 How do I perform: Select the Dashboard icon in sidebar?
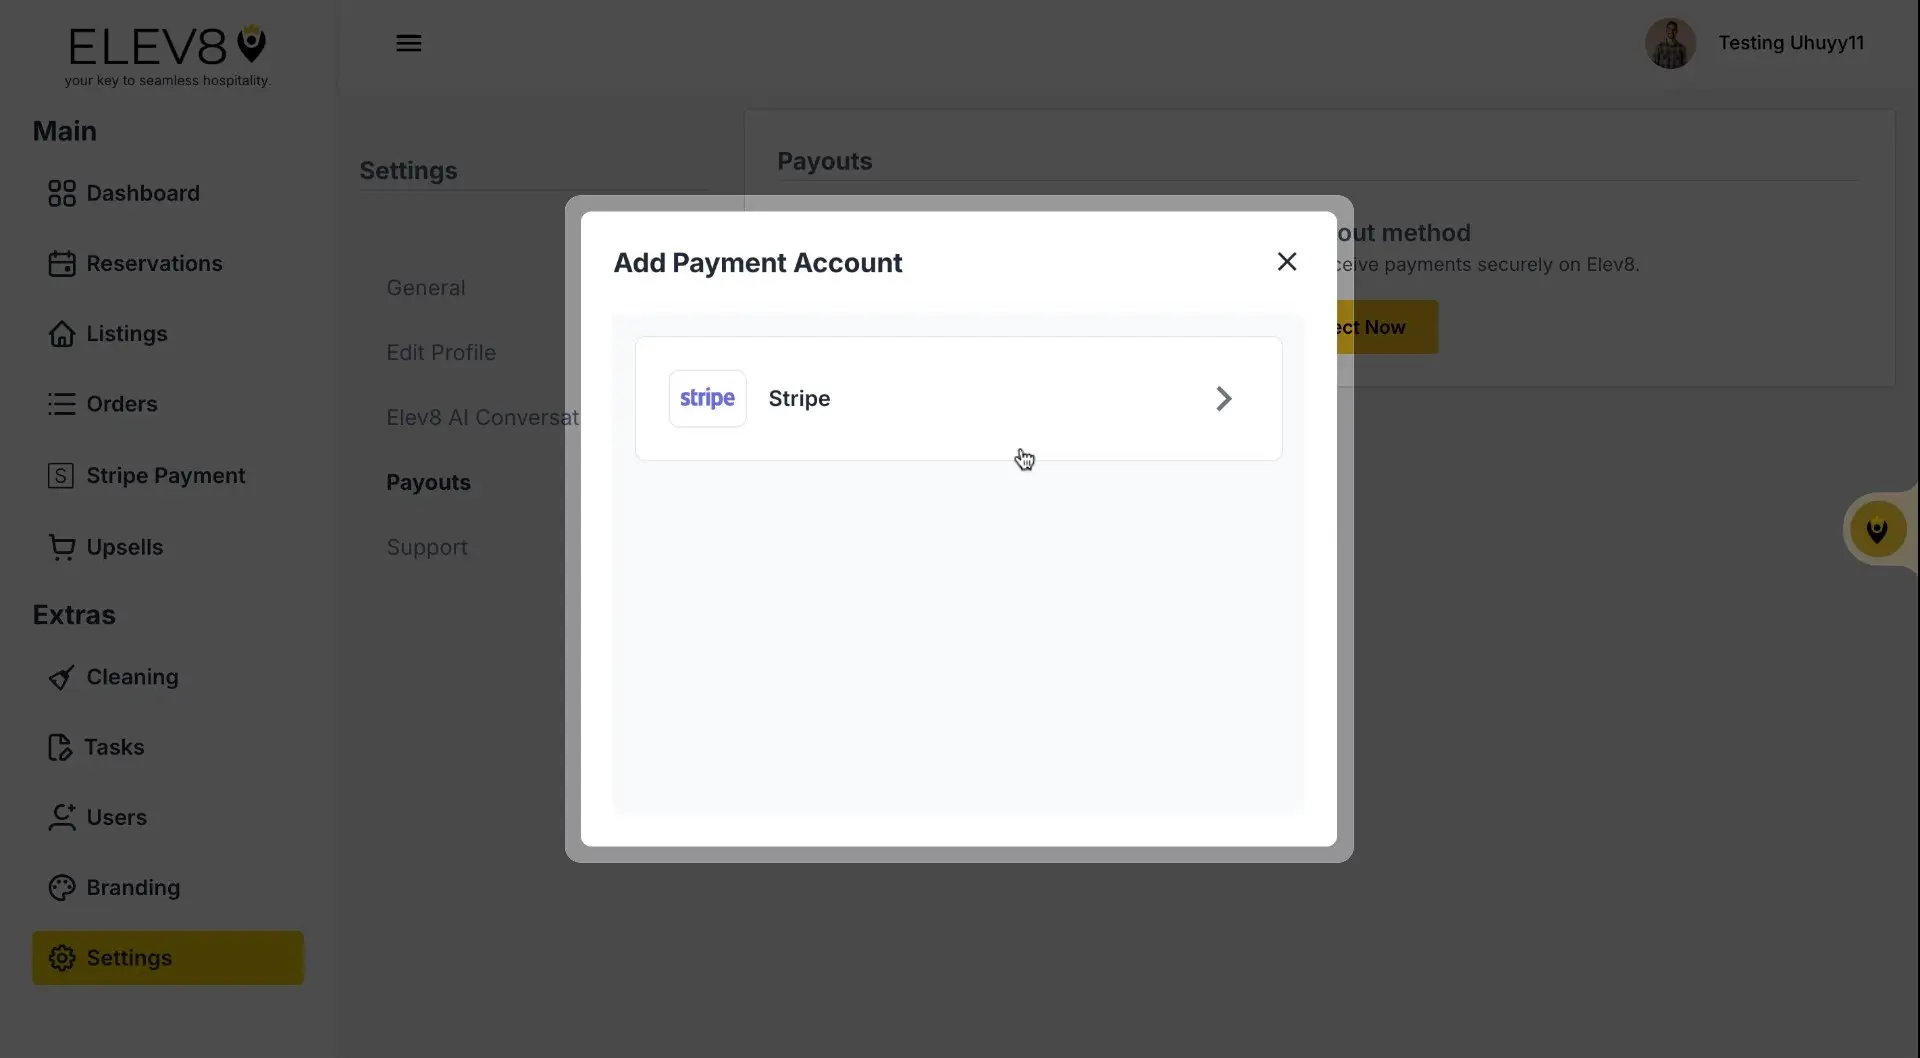[x=62, y=193]
